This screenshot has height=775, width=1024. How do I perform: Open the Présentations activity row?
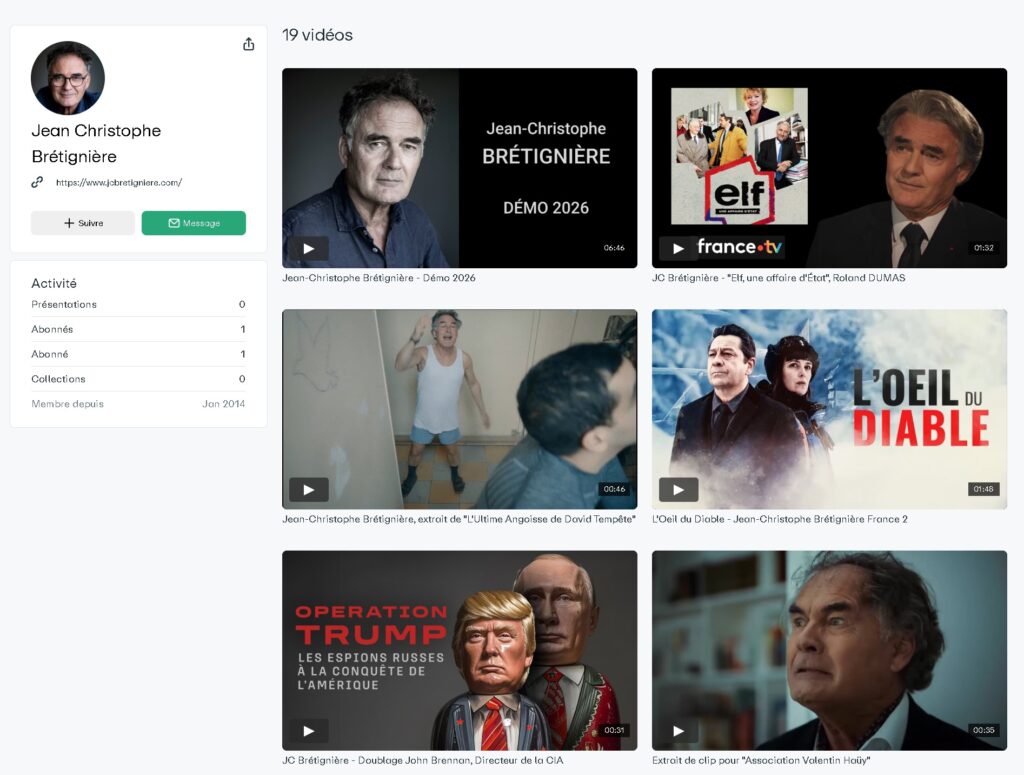[x=138, y=304]
